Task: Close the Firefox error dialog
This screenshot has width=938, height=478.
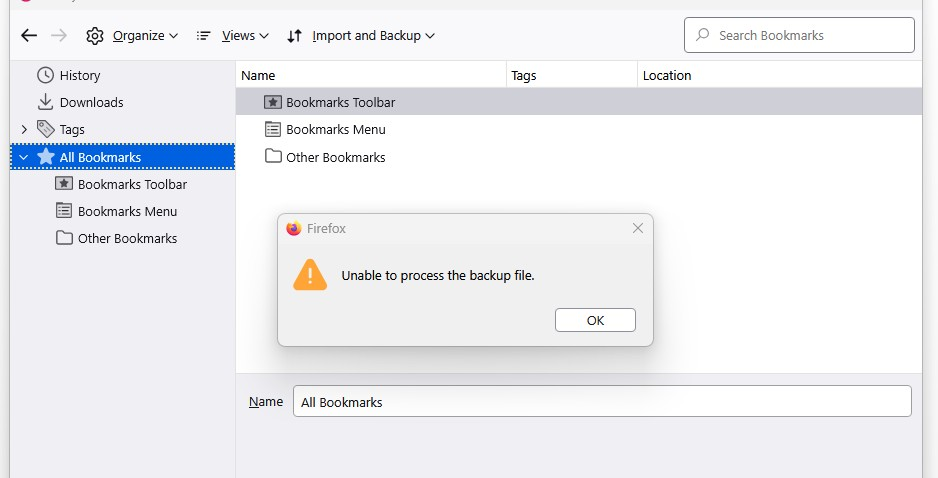Action: pos(638,228)
